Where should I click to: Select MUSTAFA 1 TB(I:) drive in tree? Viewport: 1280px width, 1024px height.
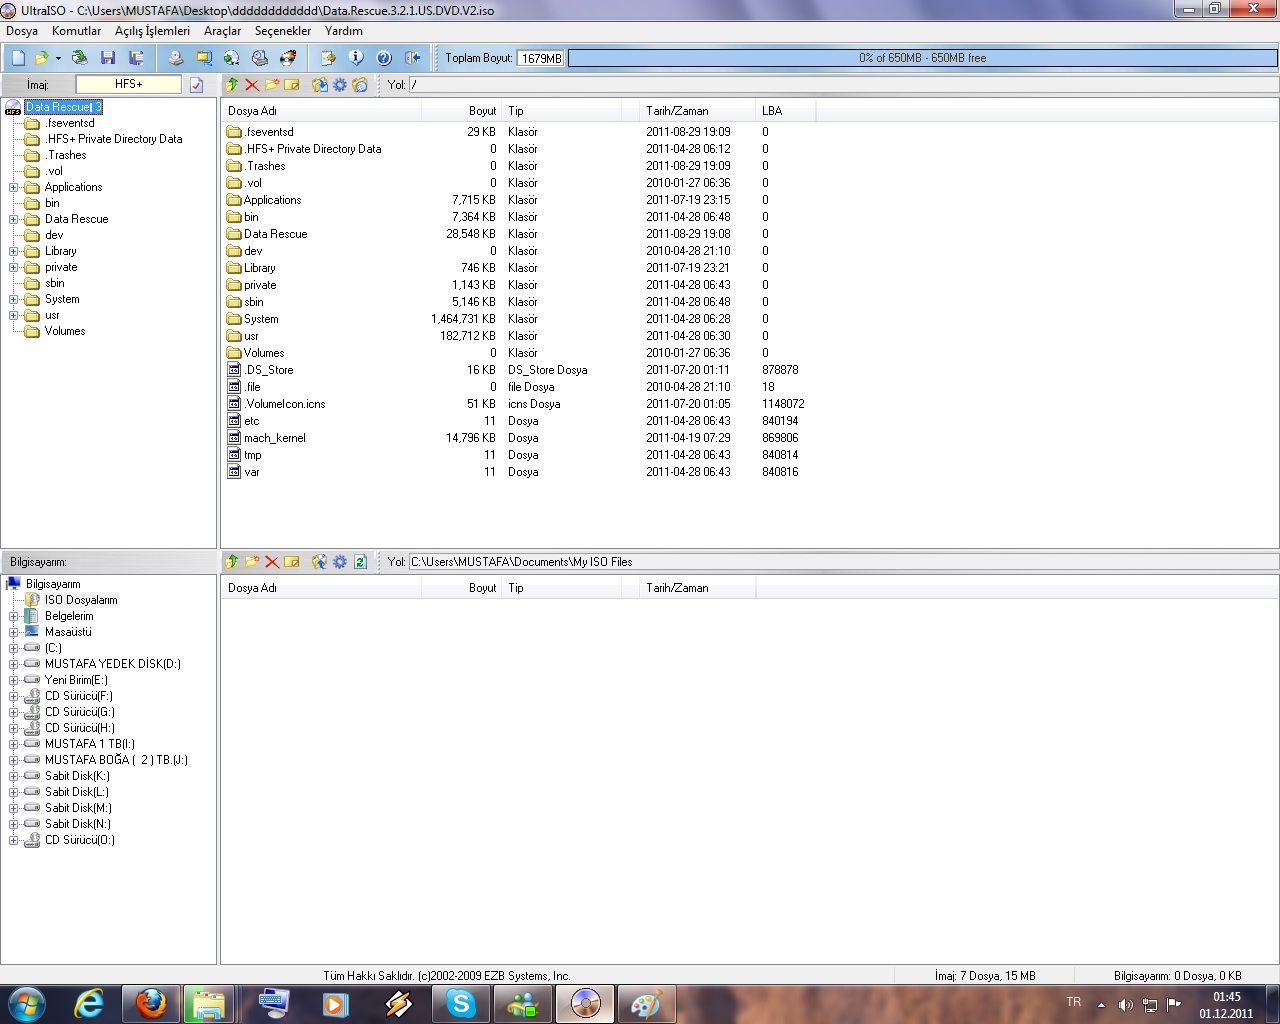coord(90,744)
